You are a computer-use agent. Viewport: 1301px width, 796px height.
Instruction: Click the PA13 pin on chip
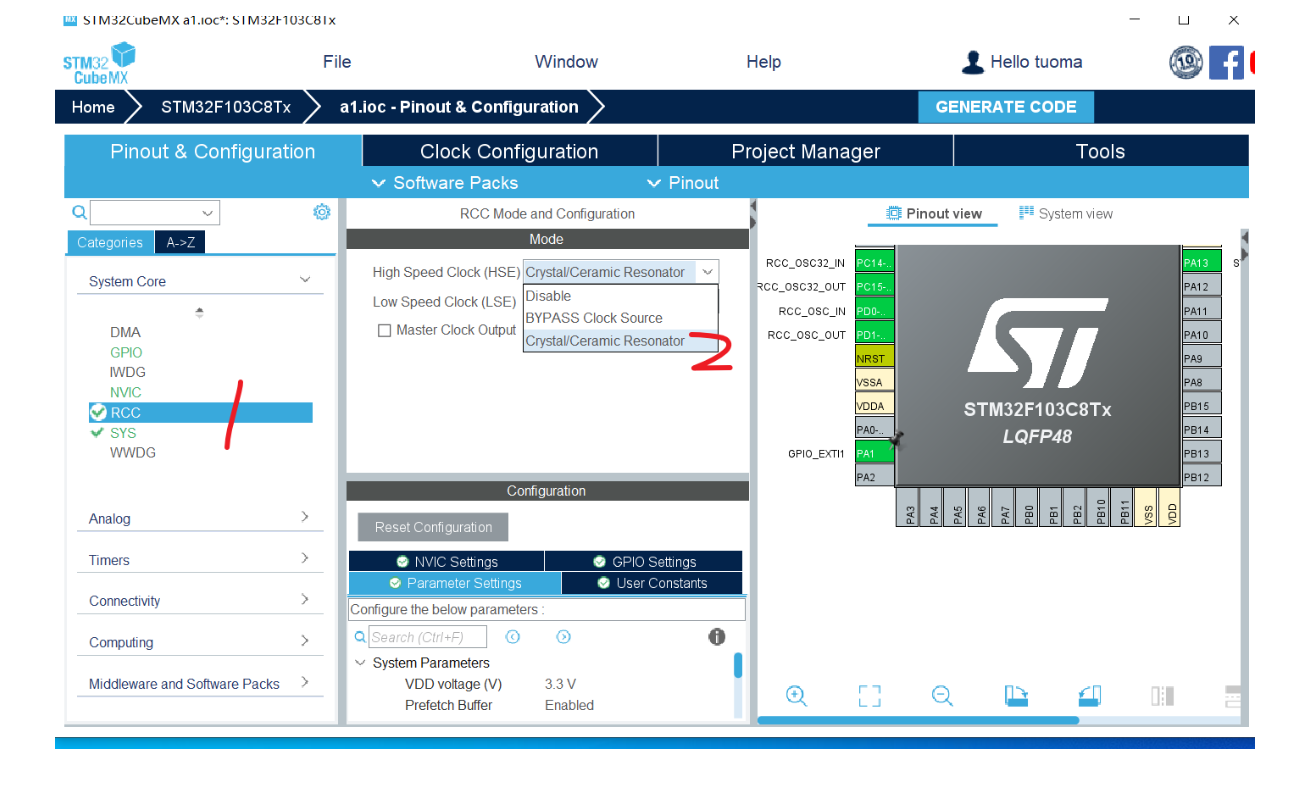click(1202, 263)
